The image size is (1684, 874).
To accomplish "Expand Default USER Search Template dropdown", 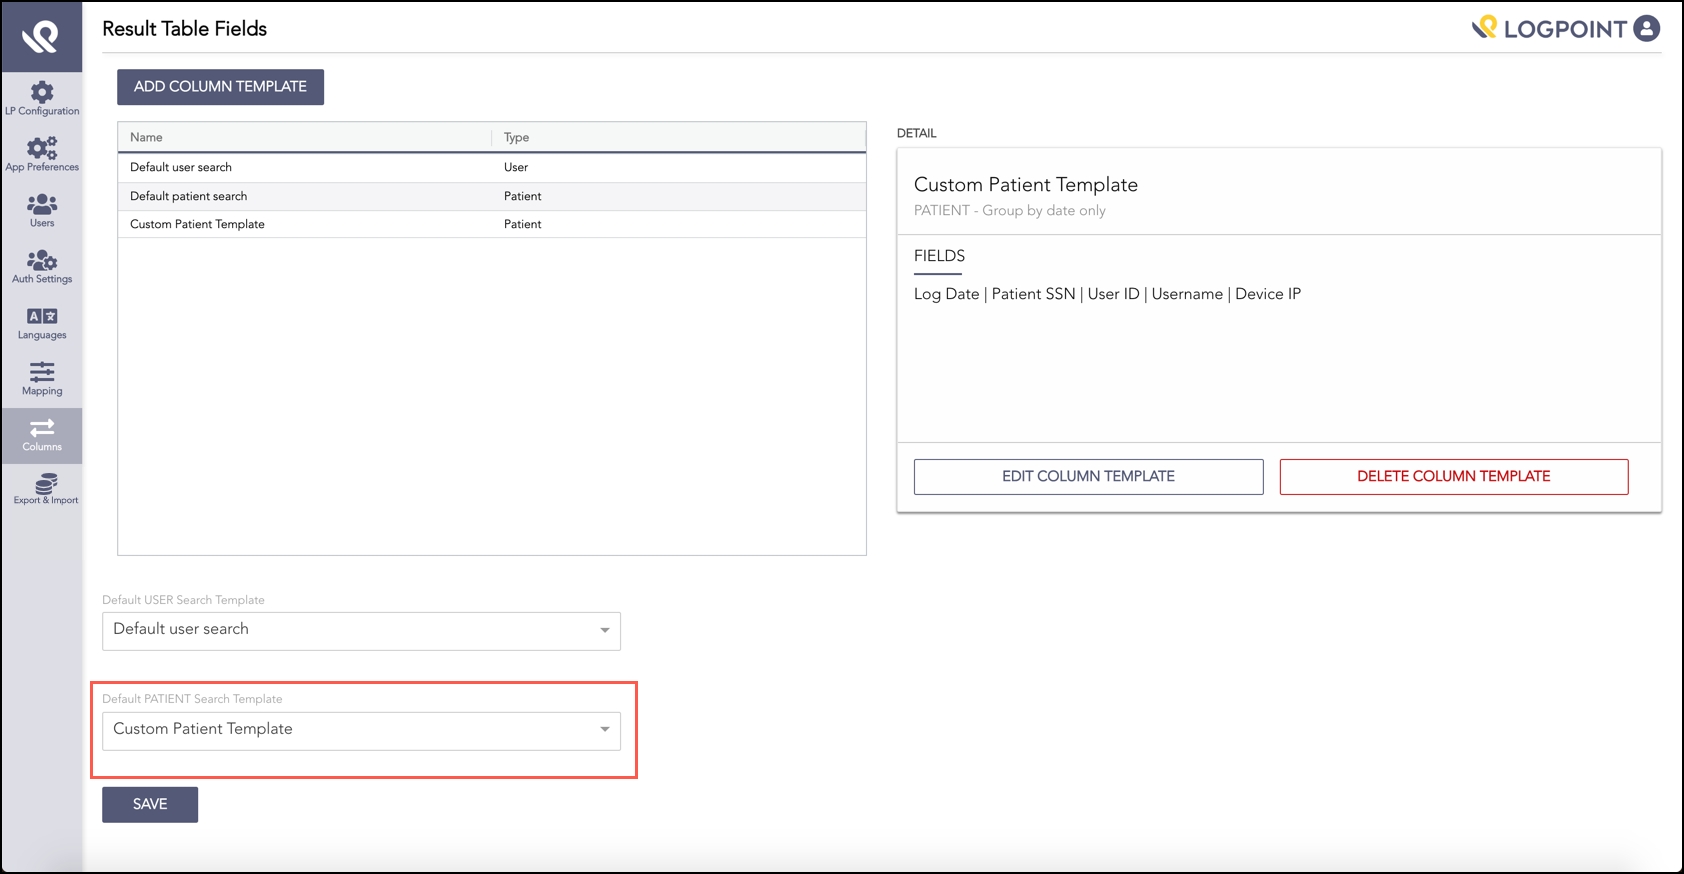I will pyautogui.click(x=361, y=630).
